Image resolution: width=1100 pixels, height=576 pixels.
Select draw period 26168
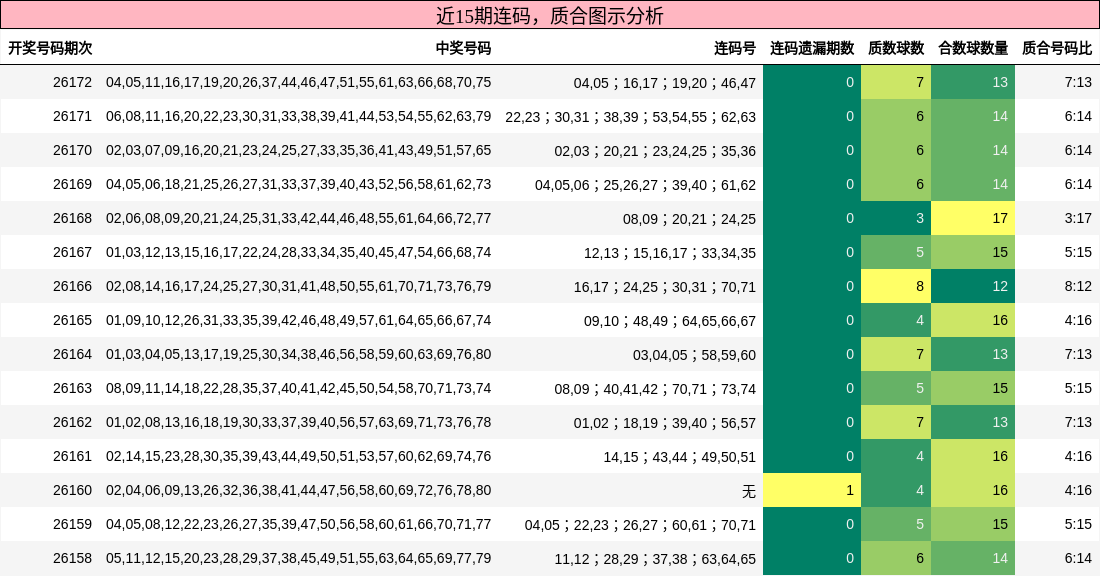(72, 218)
